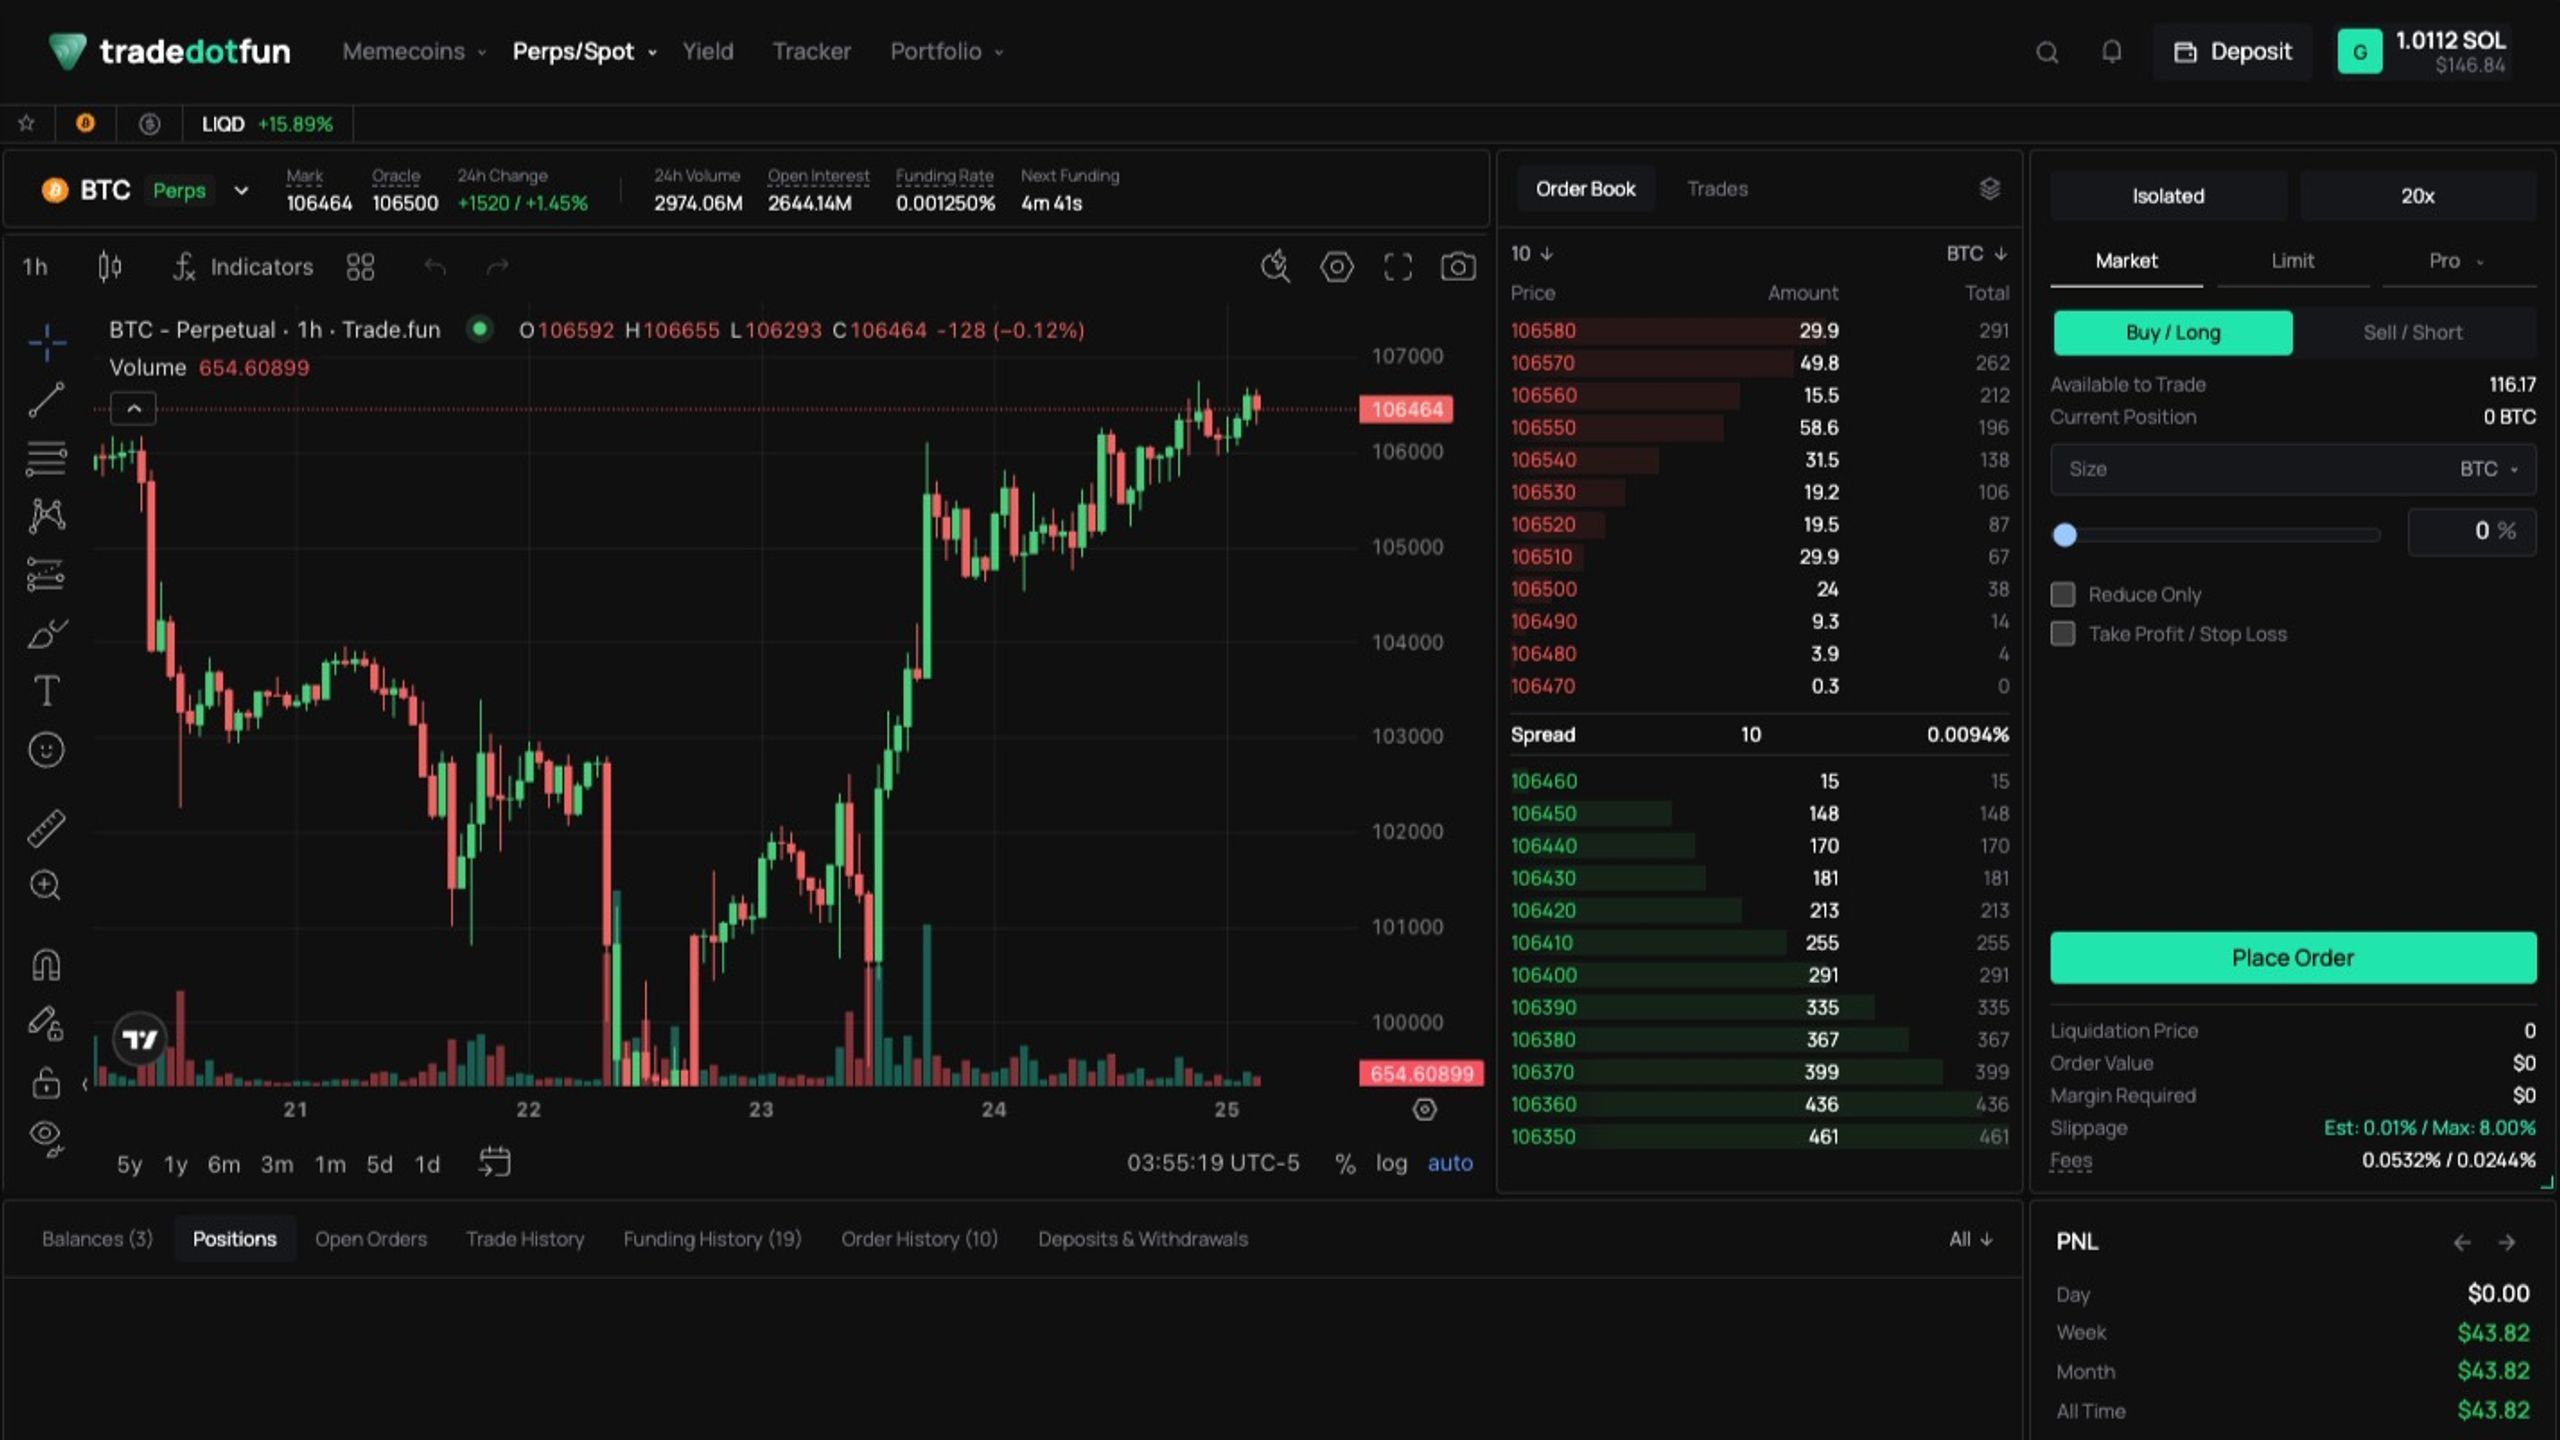This screenshot has height=1440, width=2560.
Task: Click the Size input field
Action: [x=2293, y=469]
